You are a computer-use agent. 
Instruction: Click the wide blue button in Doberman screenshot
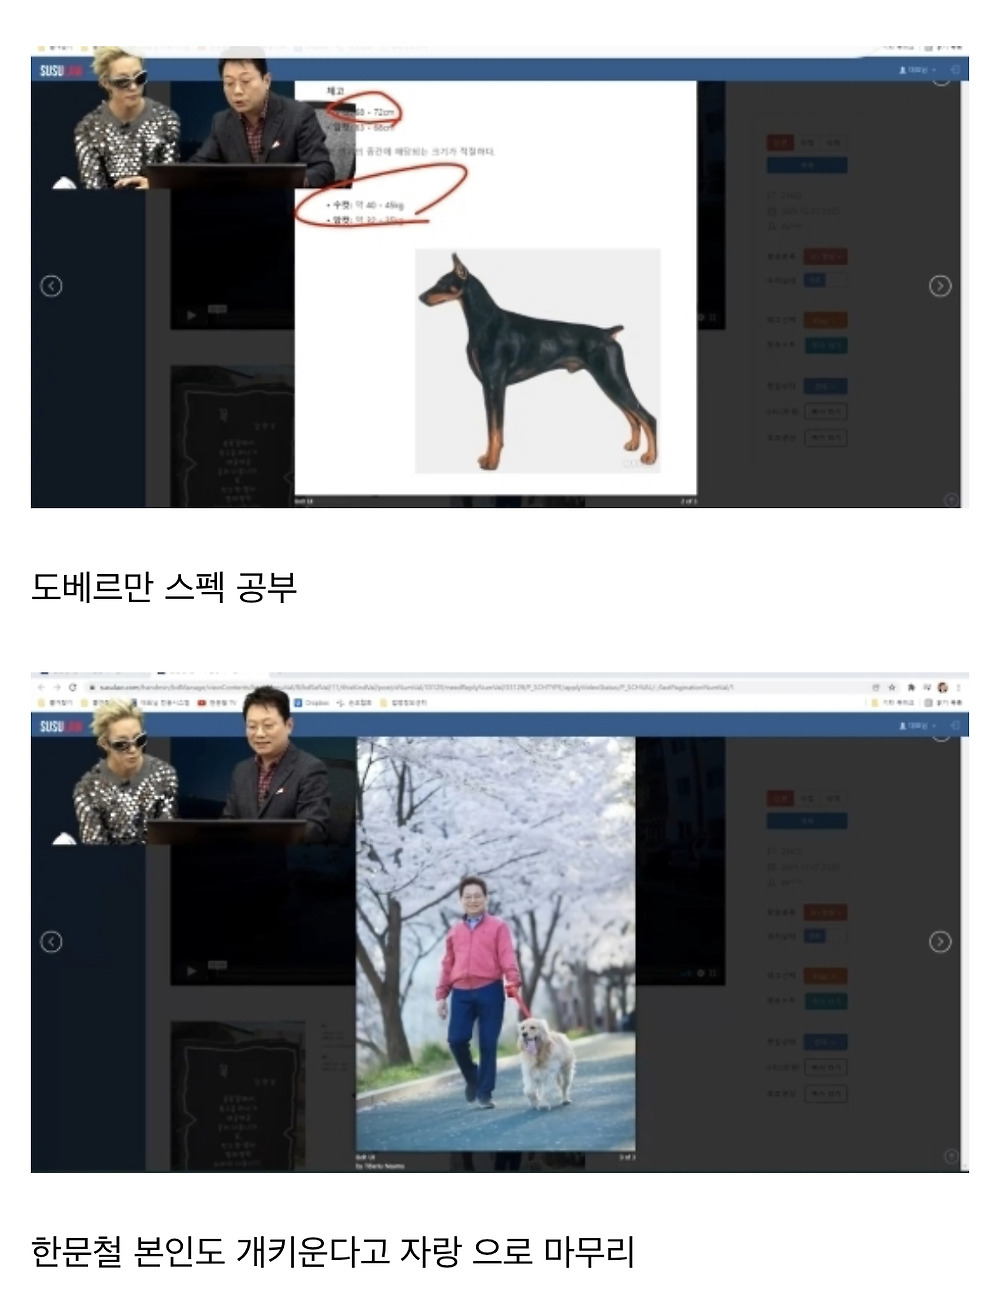click(807, 165)
